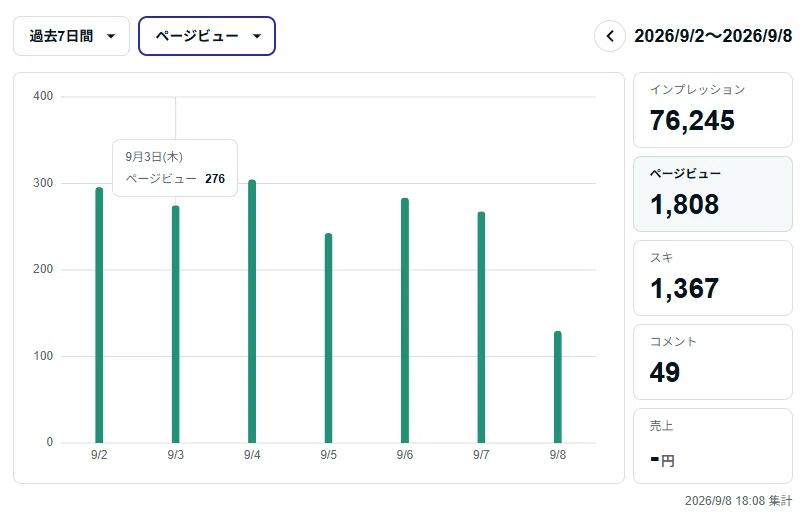
Task: Click the date range 2026/9/2〜2026/9/8 text
Action: 713,36
